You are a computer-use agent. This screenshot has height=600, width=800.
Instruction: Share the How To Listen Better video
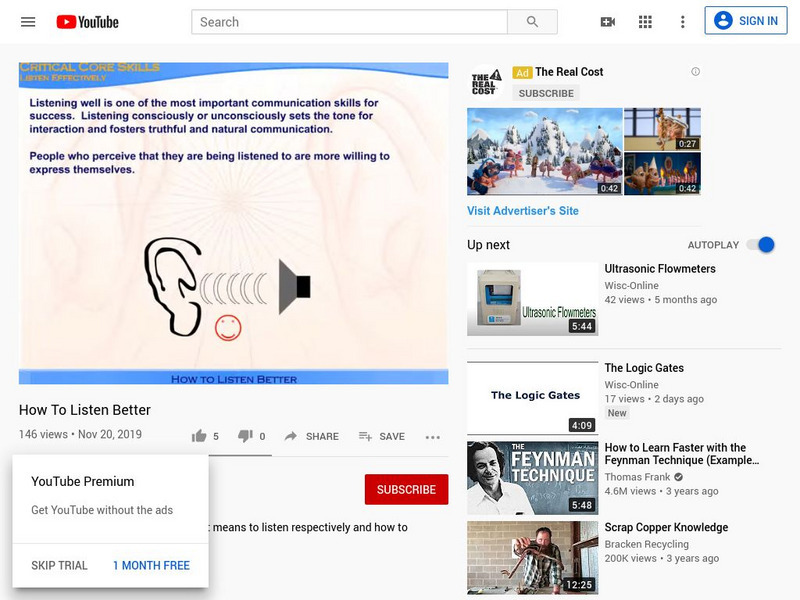(311, 436)
